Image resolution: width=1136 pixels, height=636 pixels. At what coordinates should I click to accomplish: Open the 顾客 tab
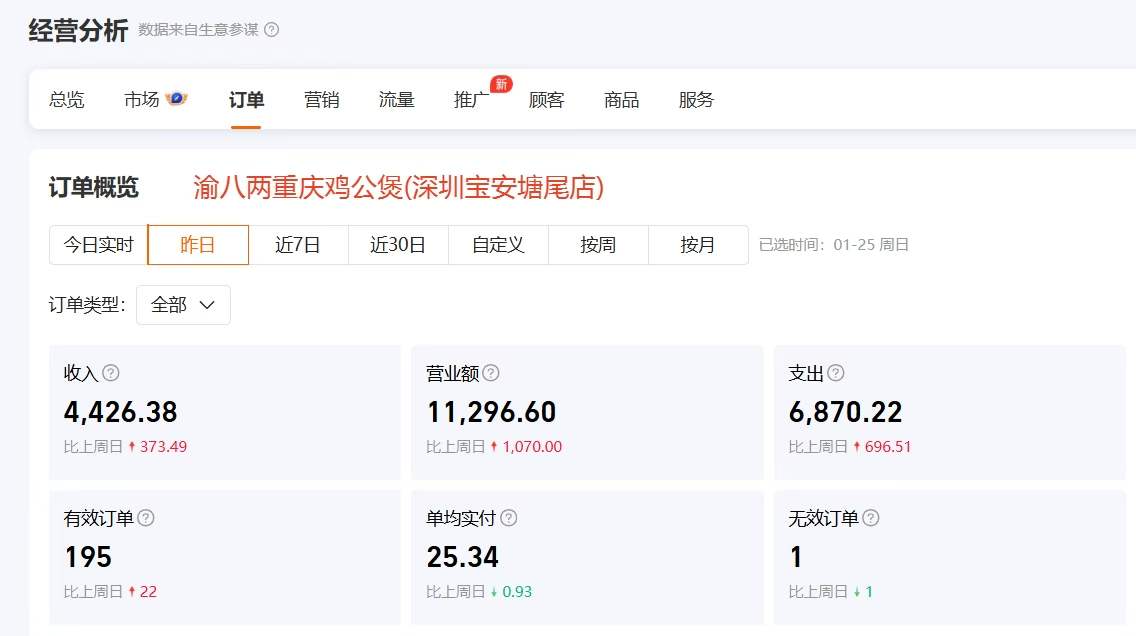[x=546, y=100]
